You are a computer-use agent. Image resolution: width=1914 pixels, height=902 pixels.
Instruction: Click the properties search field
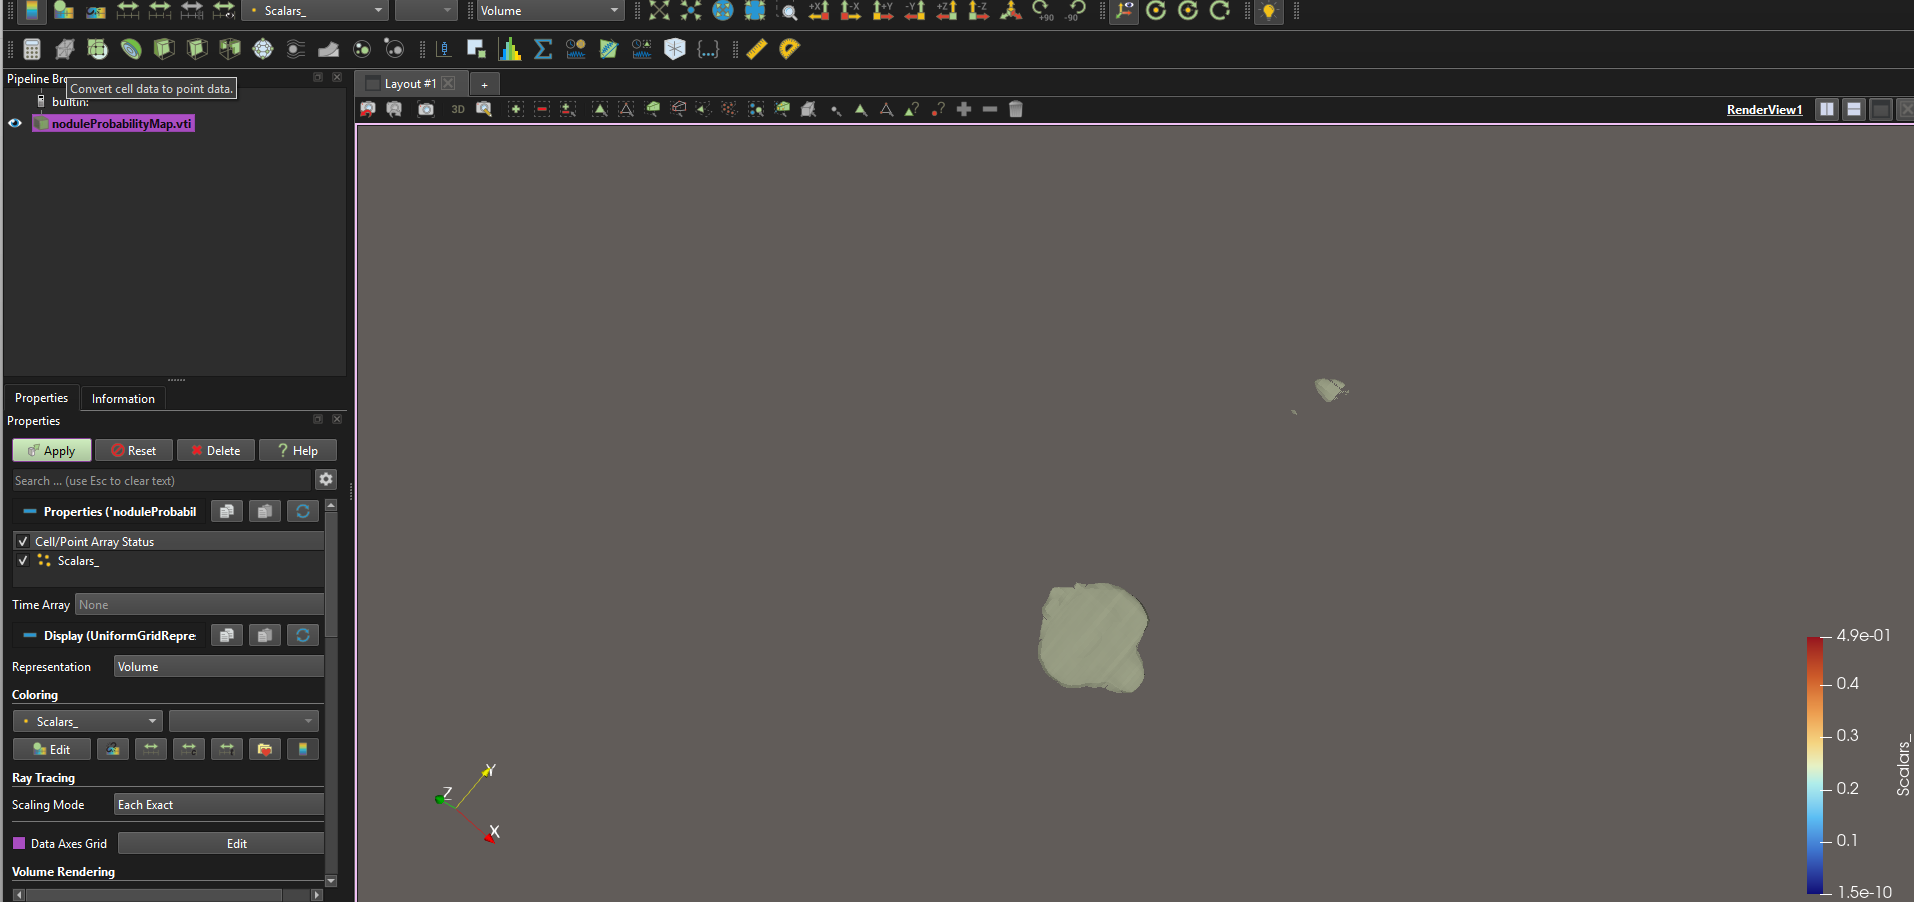pyautogui.click(x=160, y=481)
